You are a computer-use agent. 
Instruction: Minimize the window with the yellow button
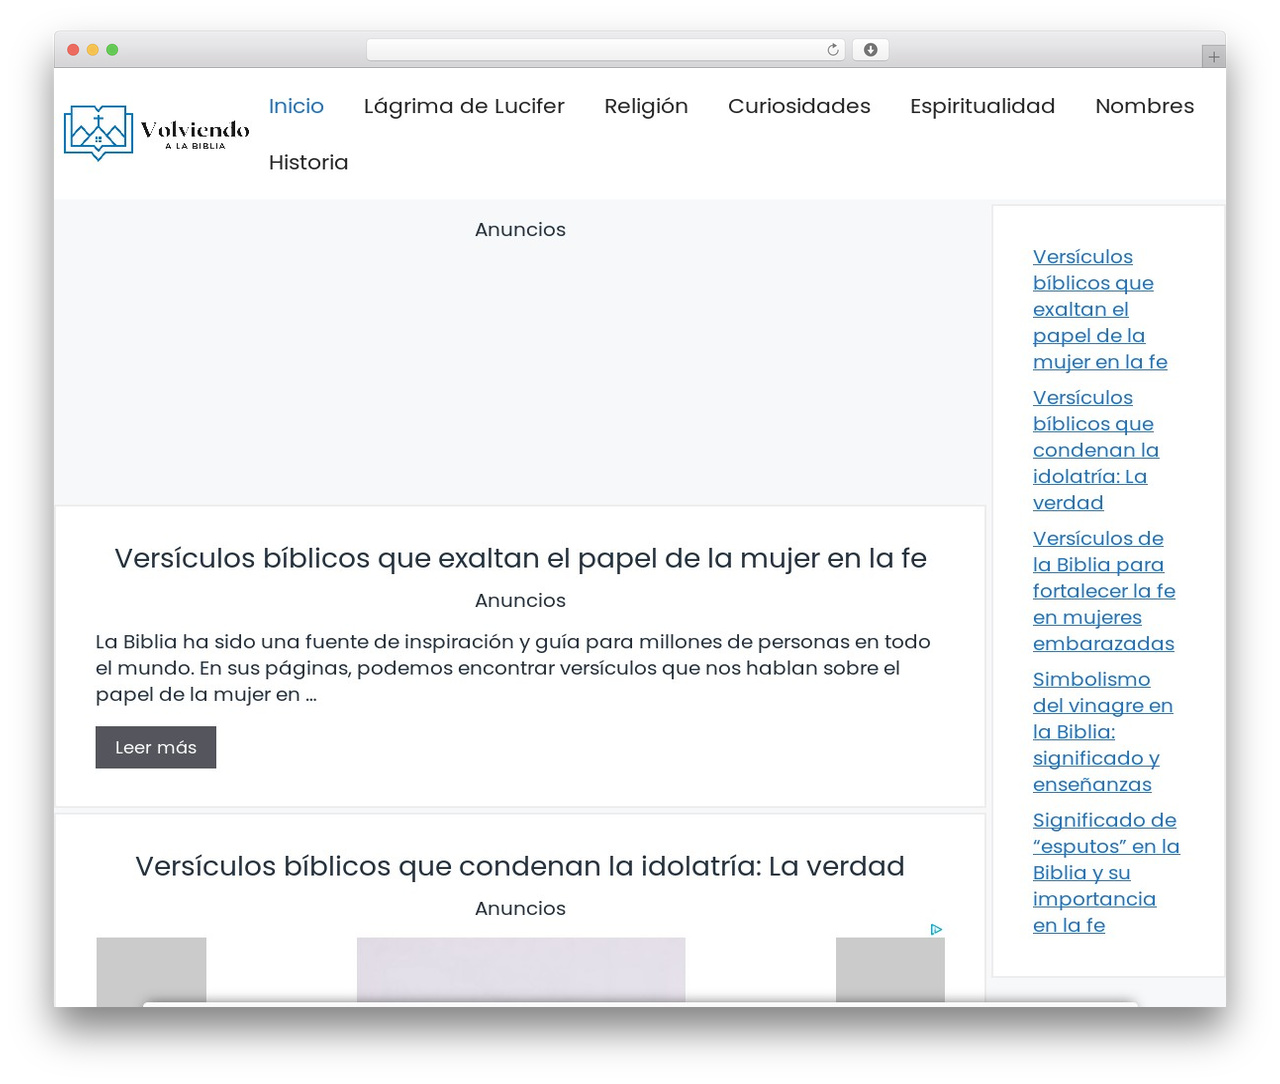tap(93, 50)
